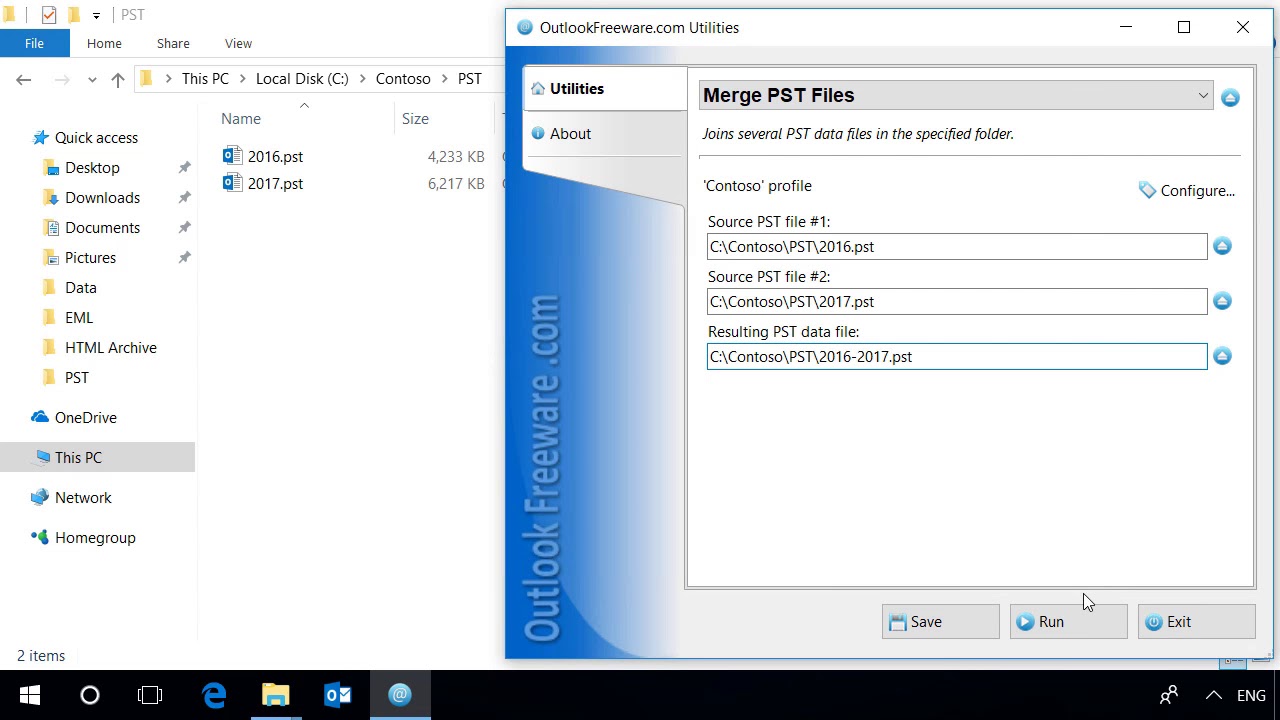This screenshot has height=720, width=1280.
Task: Open Task View on taskbar
Action: [150, 695]
